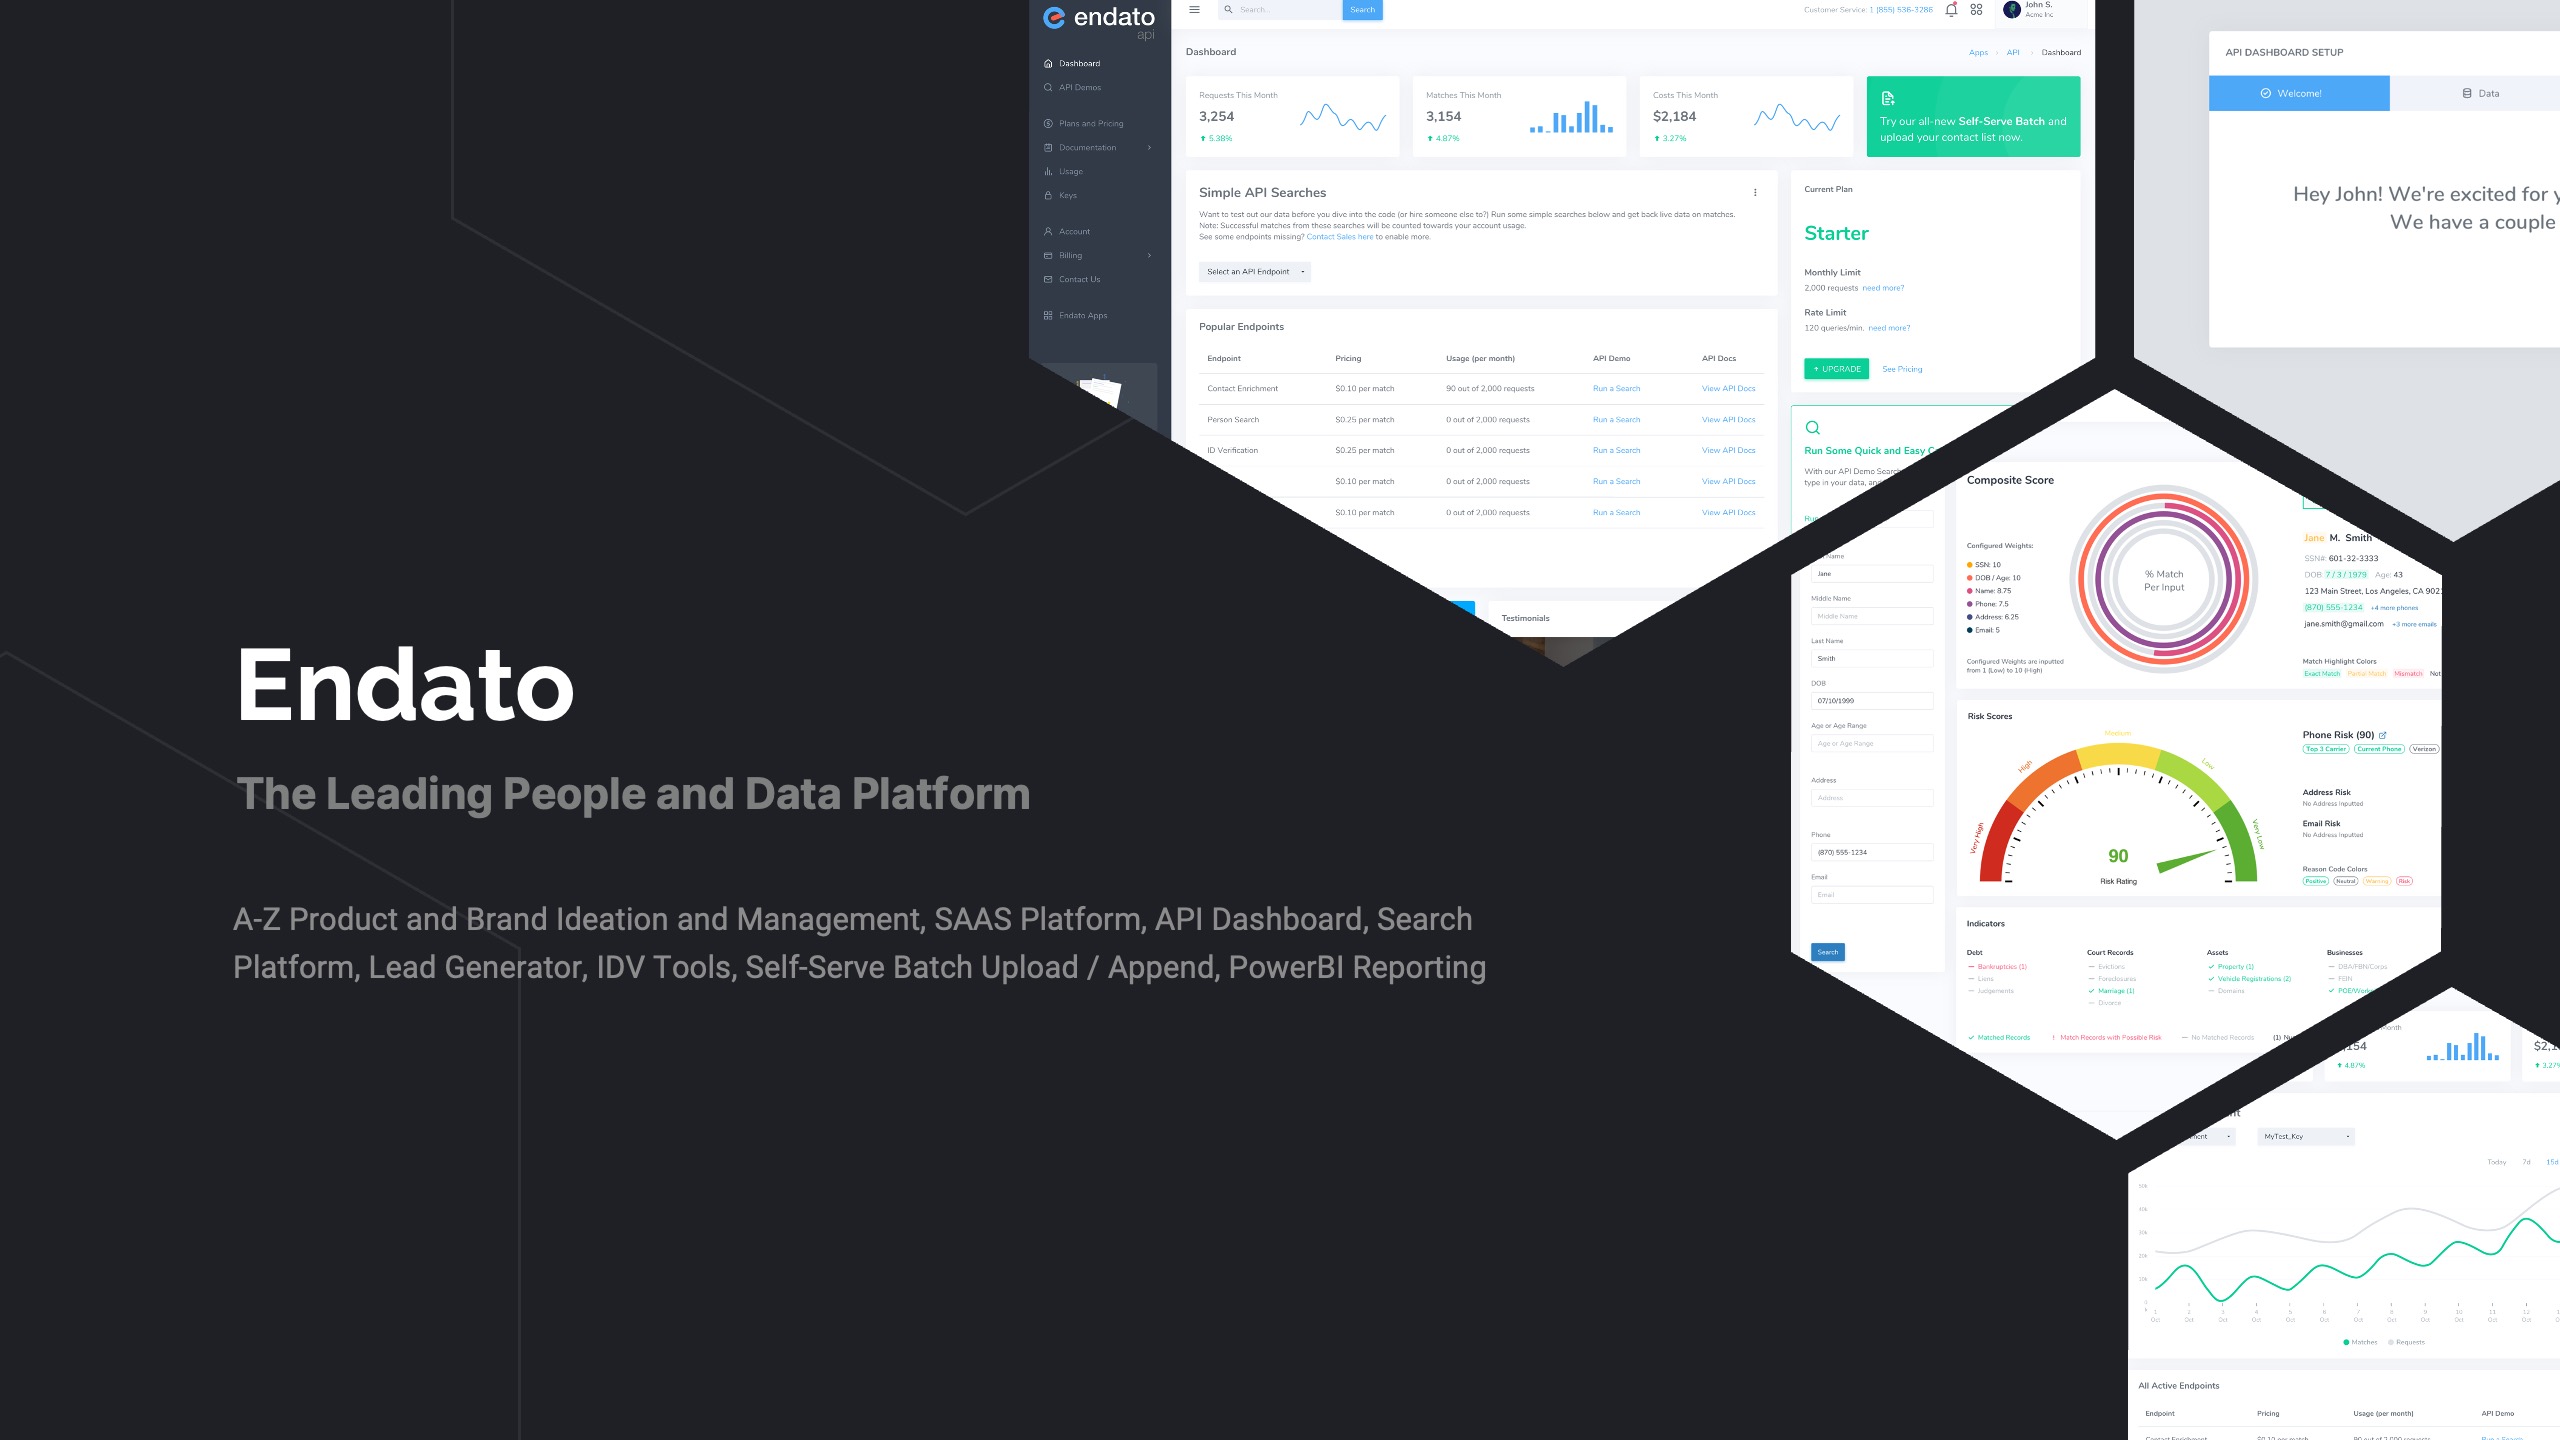Open the apps grid icon in header

[1976, 10]
